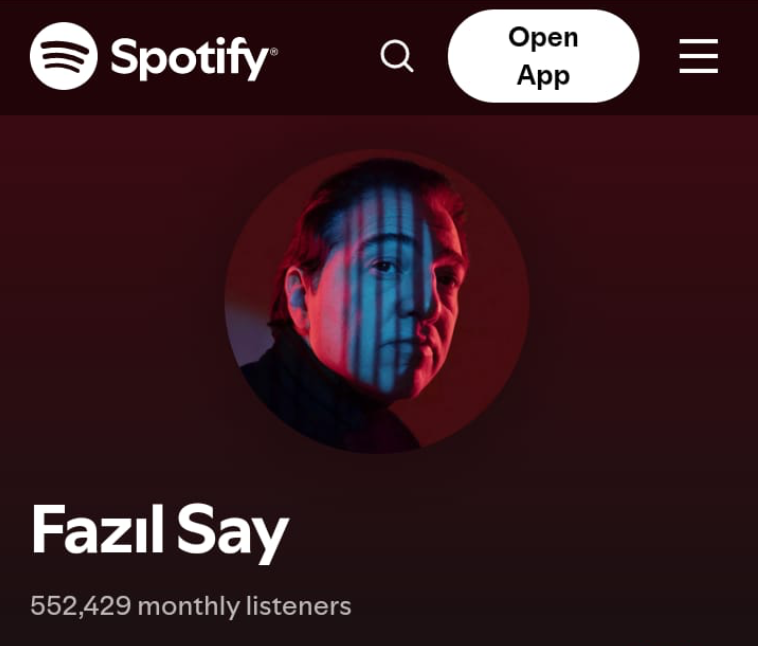Click the Spotify wordmark text
Viewport: 758px width, 646px height.
194,59
